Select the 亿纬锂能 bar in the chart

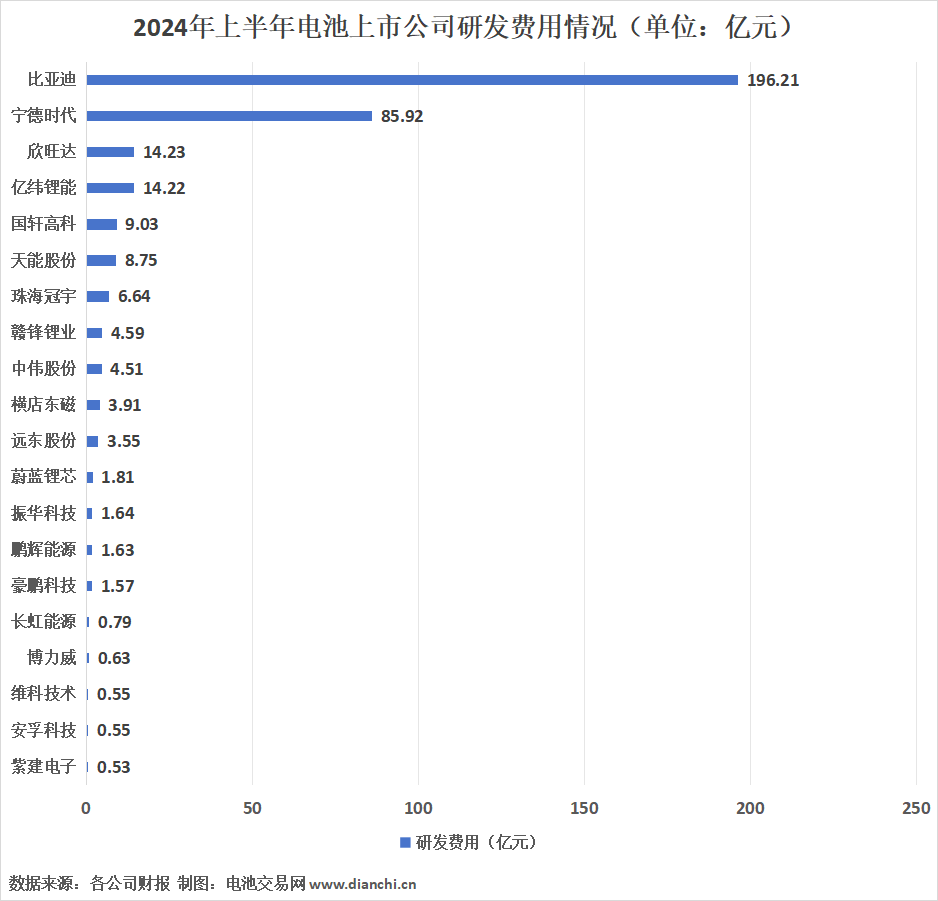point(110,188)
